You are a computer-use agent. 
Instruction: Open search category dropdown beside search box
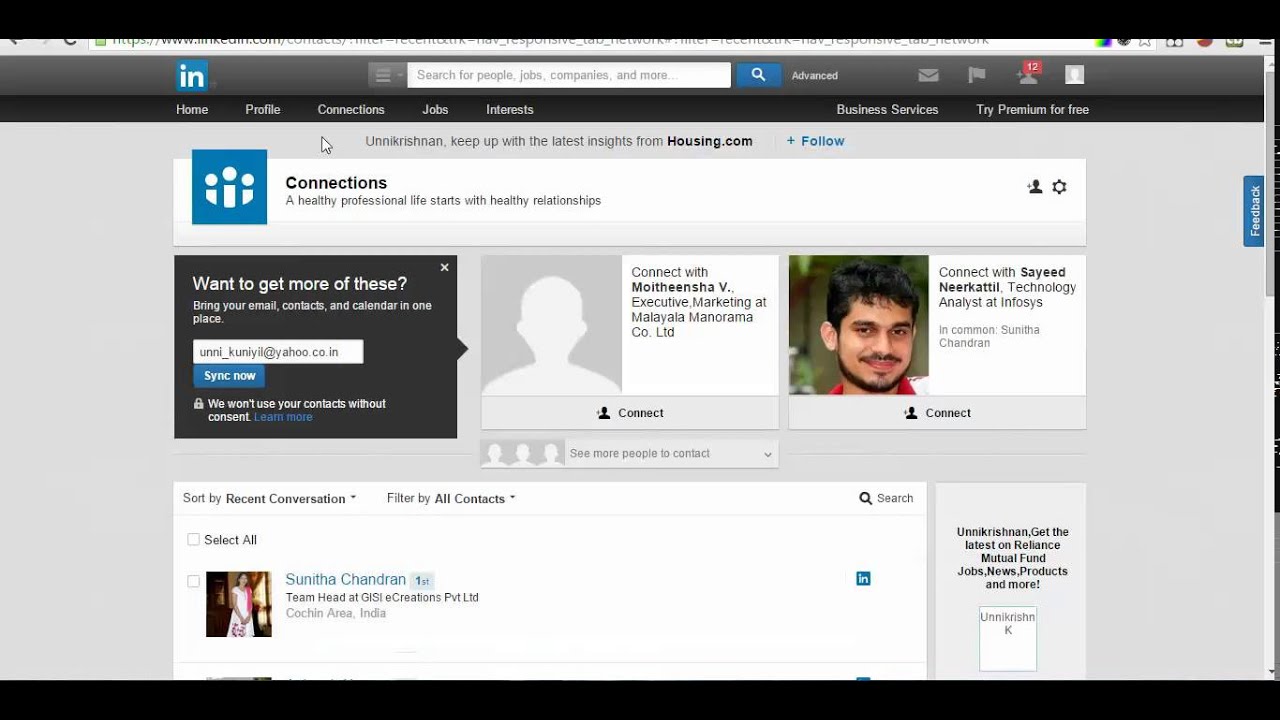(x=385, y=75)
